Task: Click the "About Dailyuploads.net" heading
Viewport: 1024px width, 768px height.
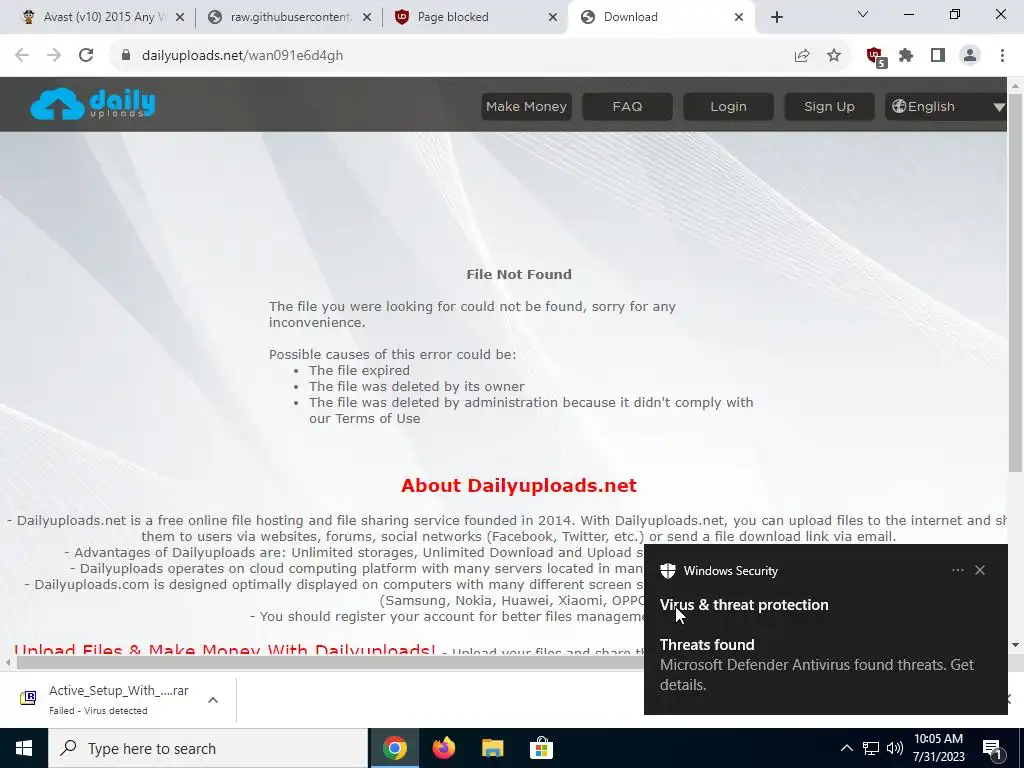Action: [x=519, y=486]
